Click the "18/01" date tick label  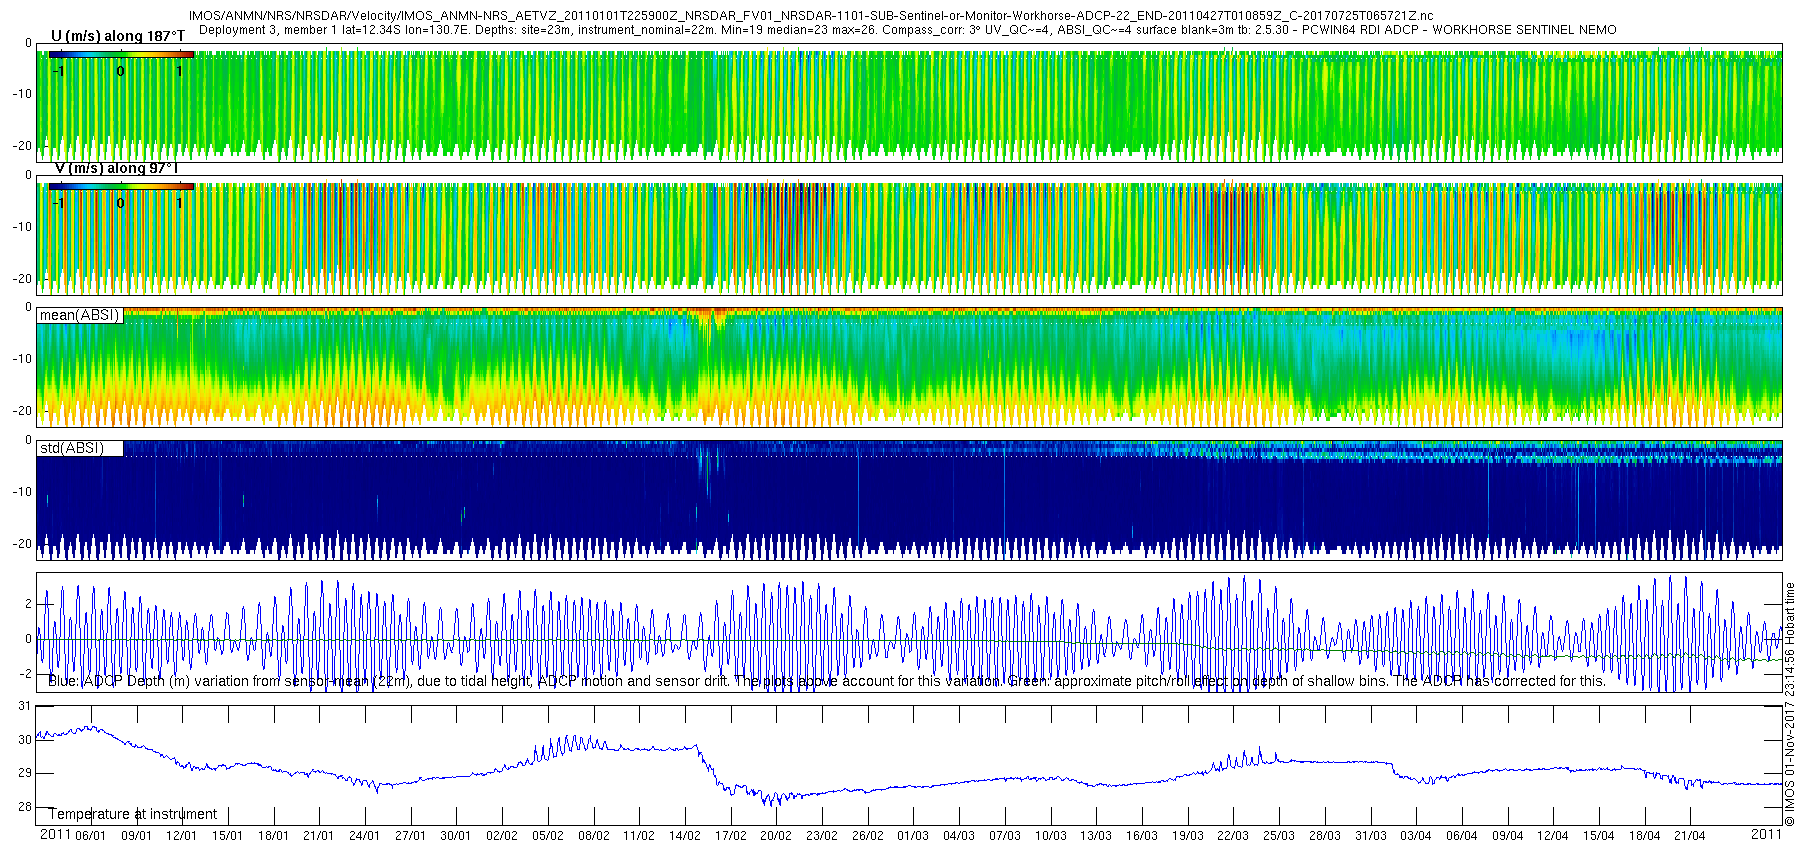coord(273,836)
